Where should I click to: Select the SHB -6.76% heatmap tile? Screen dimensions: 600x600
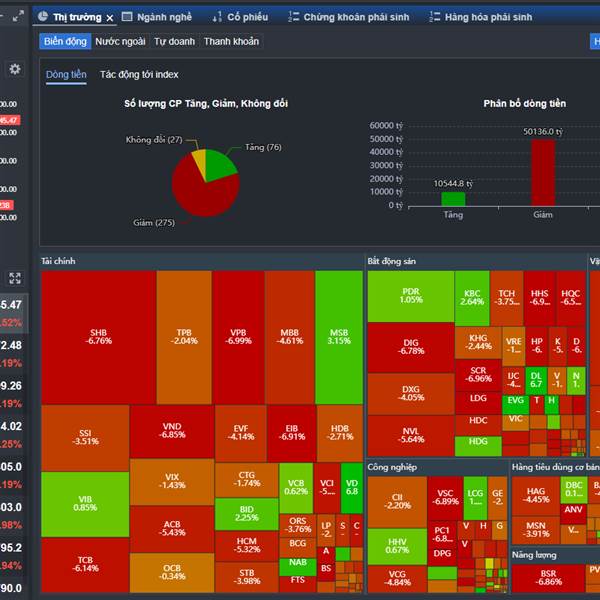click(x=98, y=337)
